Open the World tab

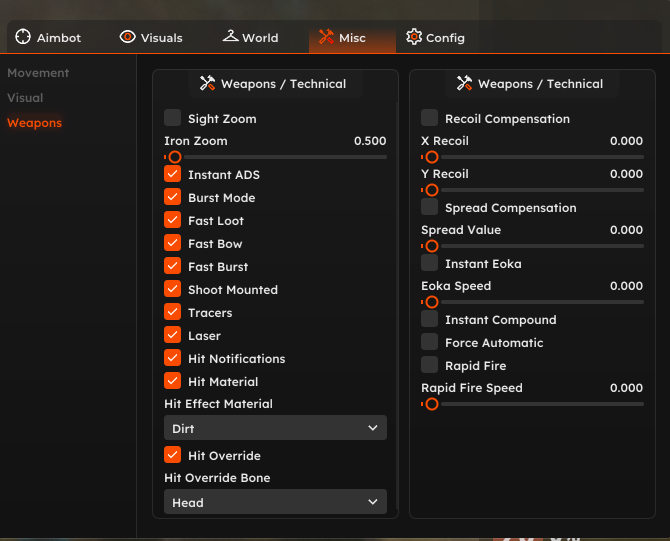(250, 38)
